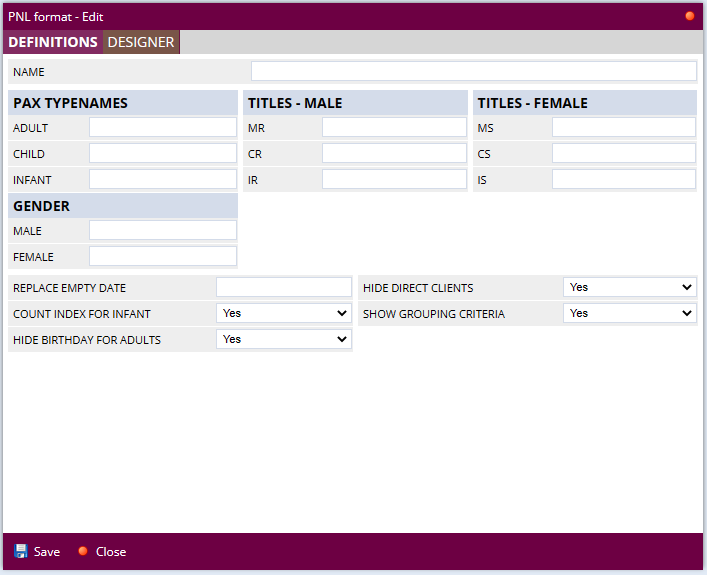Image resolution: width=707 pixels, height=575 pixels.
Task: Click the Adult pax typename field
Action: click(x=163, y=128)
